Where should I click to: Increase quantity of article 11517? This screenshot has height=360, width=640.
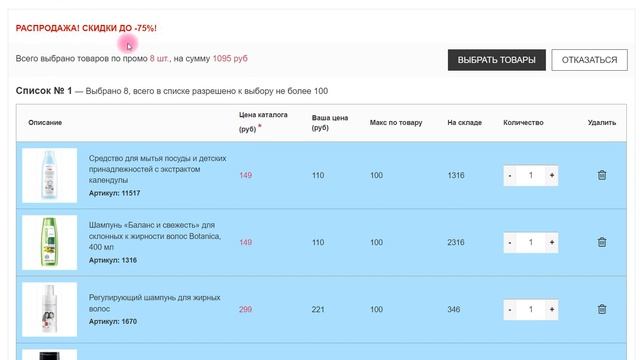(552, 176)
